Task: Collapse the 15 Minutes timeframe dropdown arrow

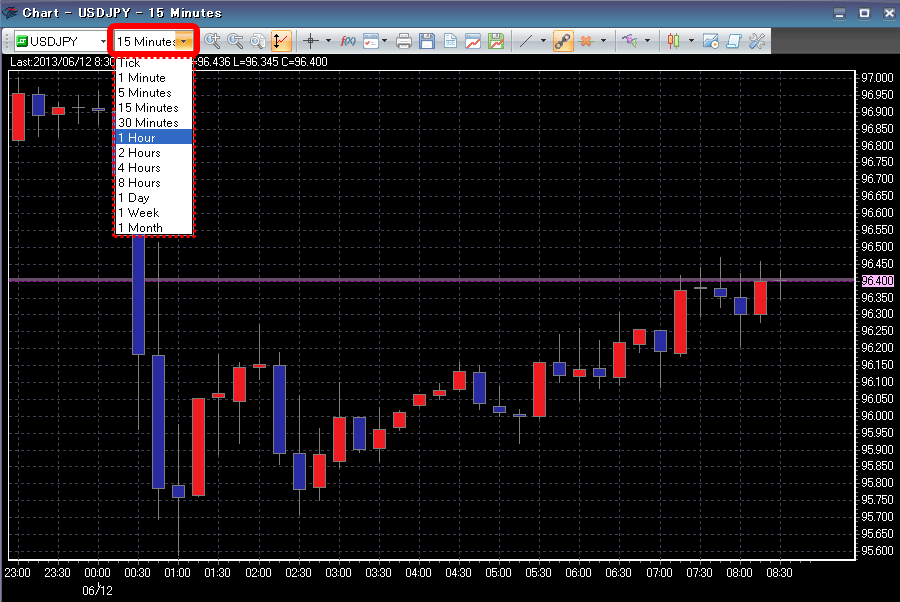Action: [x=184, y=41]
